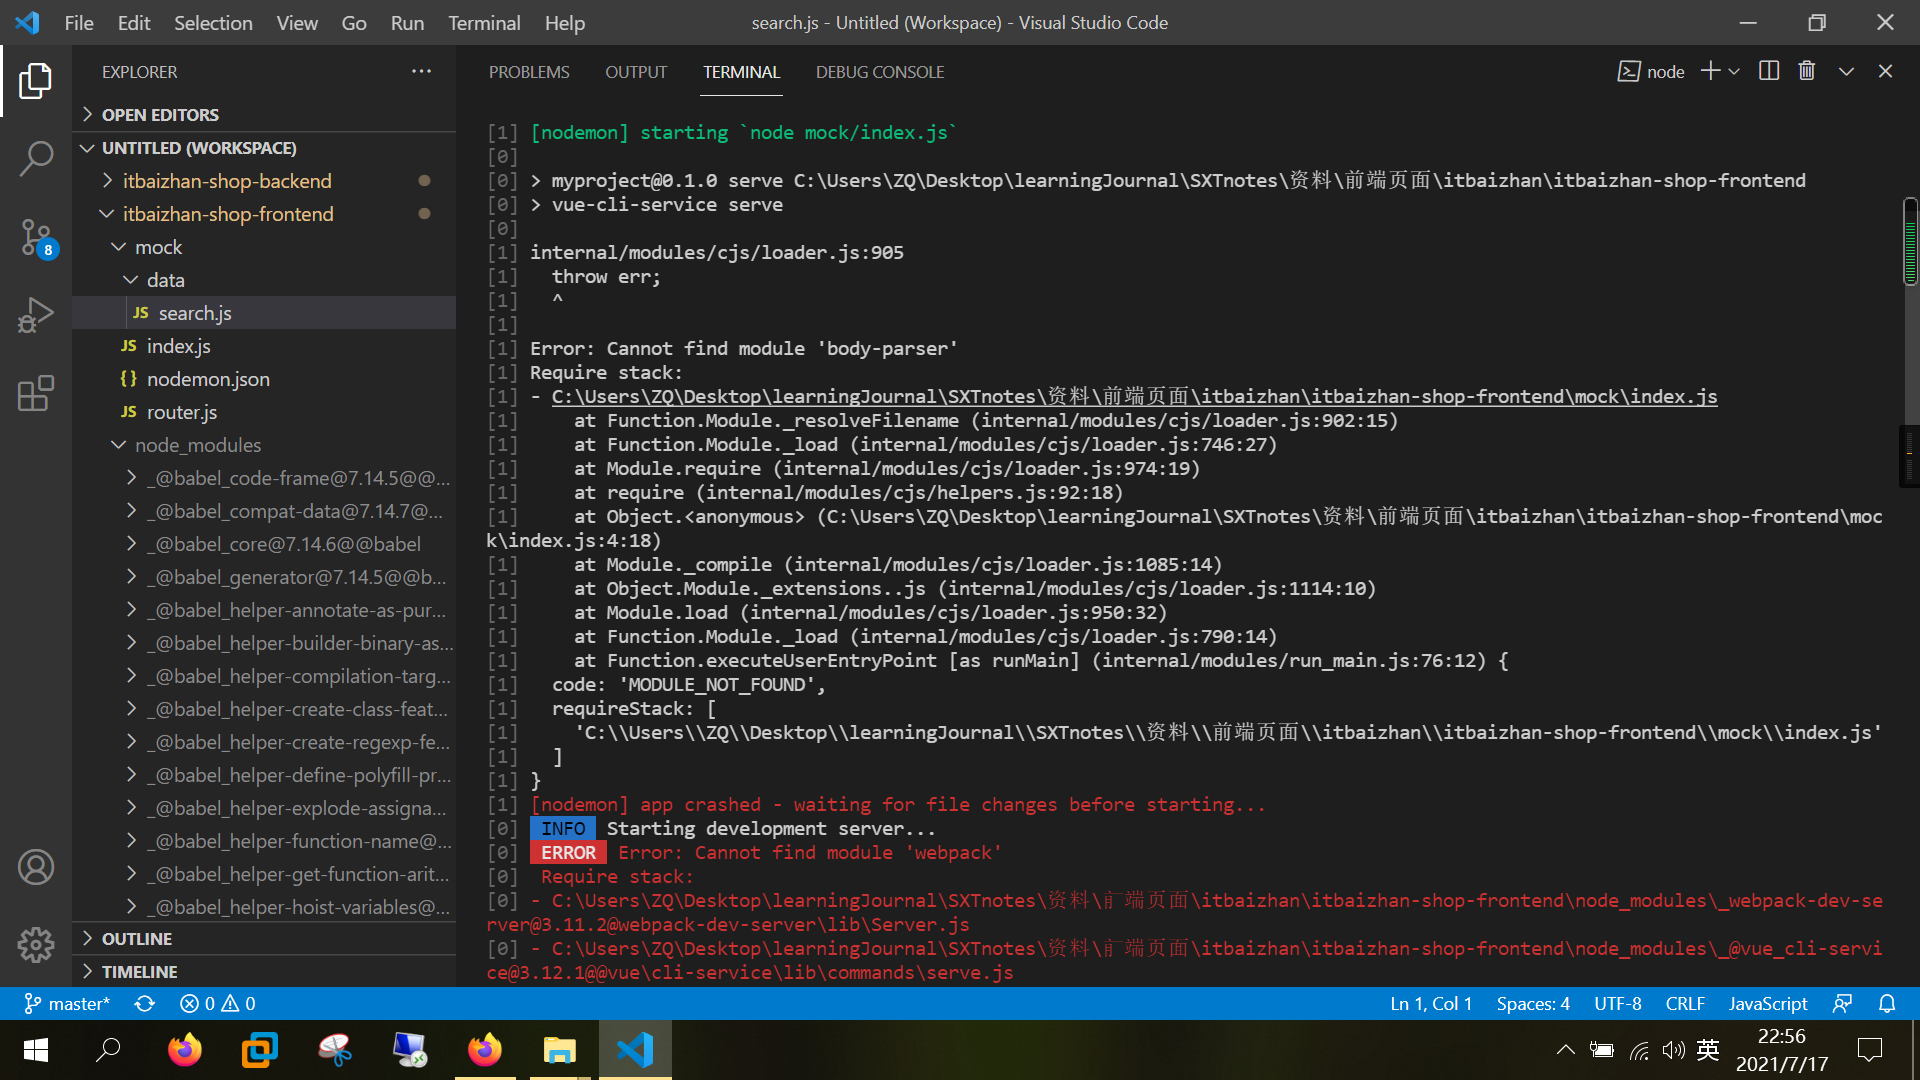Open errors and warnings count in status bar
The image size is (1920, 1080).
(x=217, y=1003)
